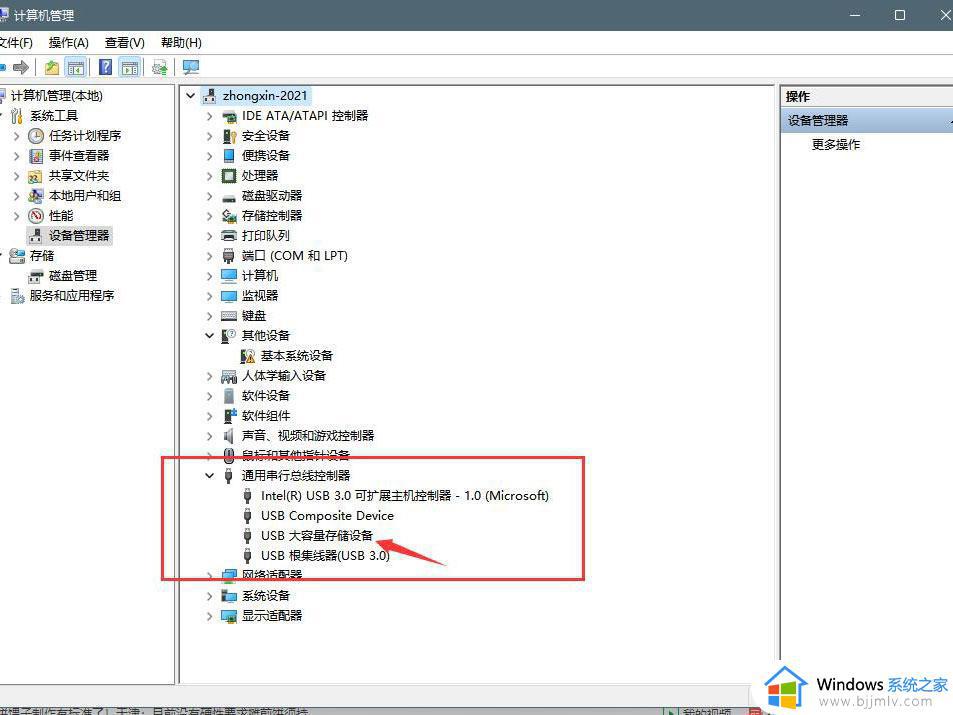Expand 共享文件夹 in the left tree
953x715 pixels.
pyautogui.click(x=16, y=176)
